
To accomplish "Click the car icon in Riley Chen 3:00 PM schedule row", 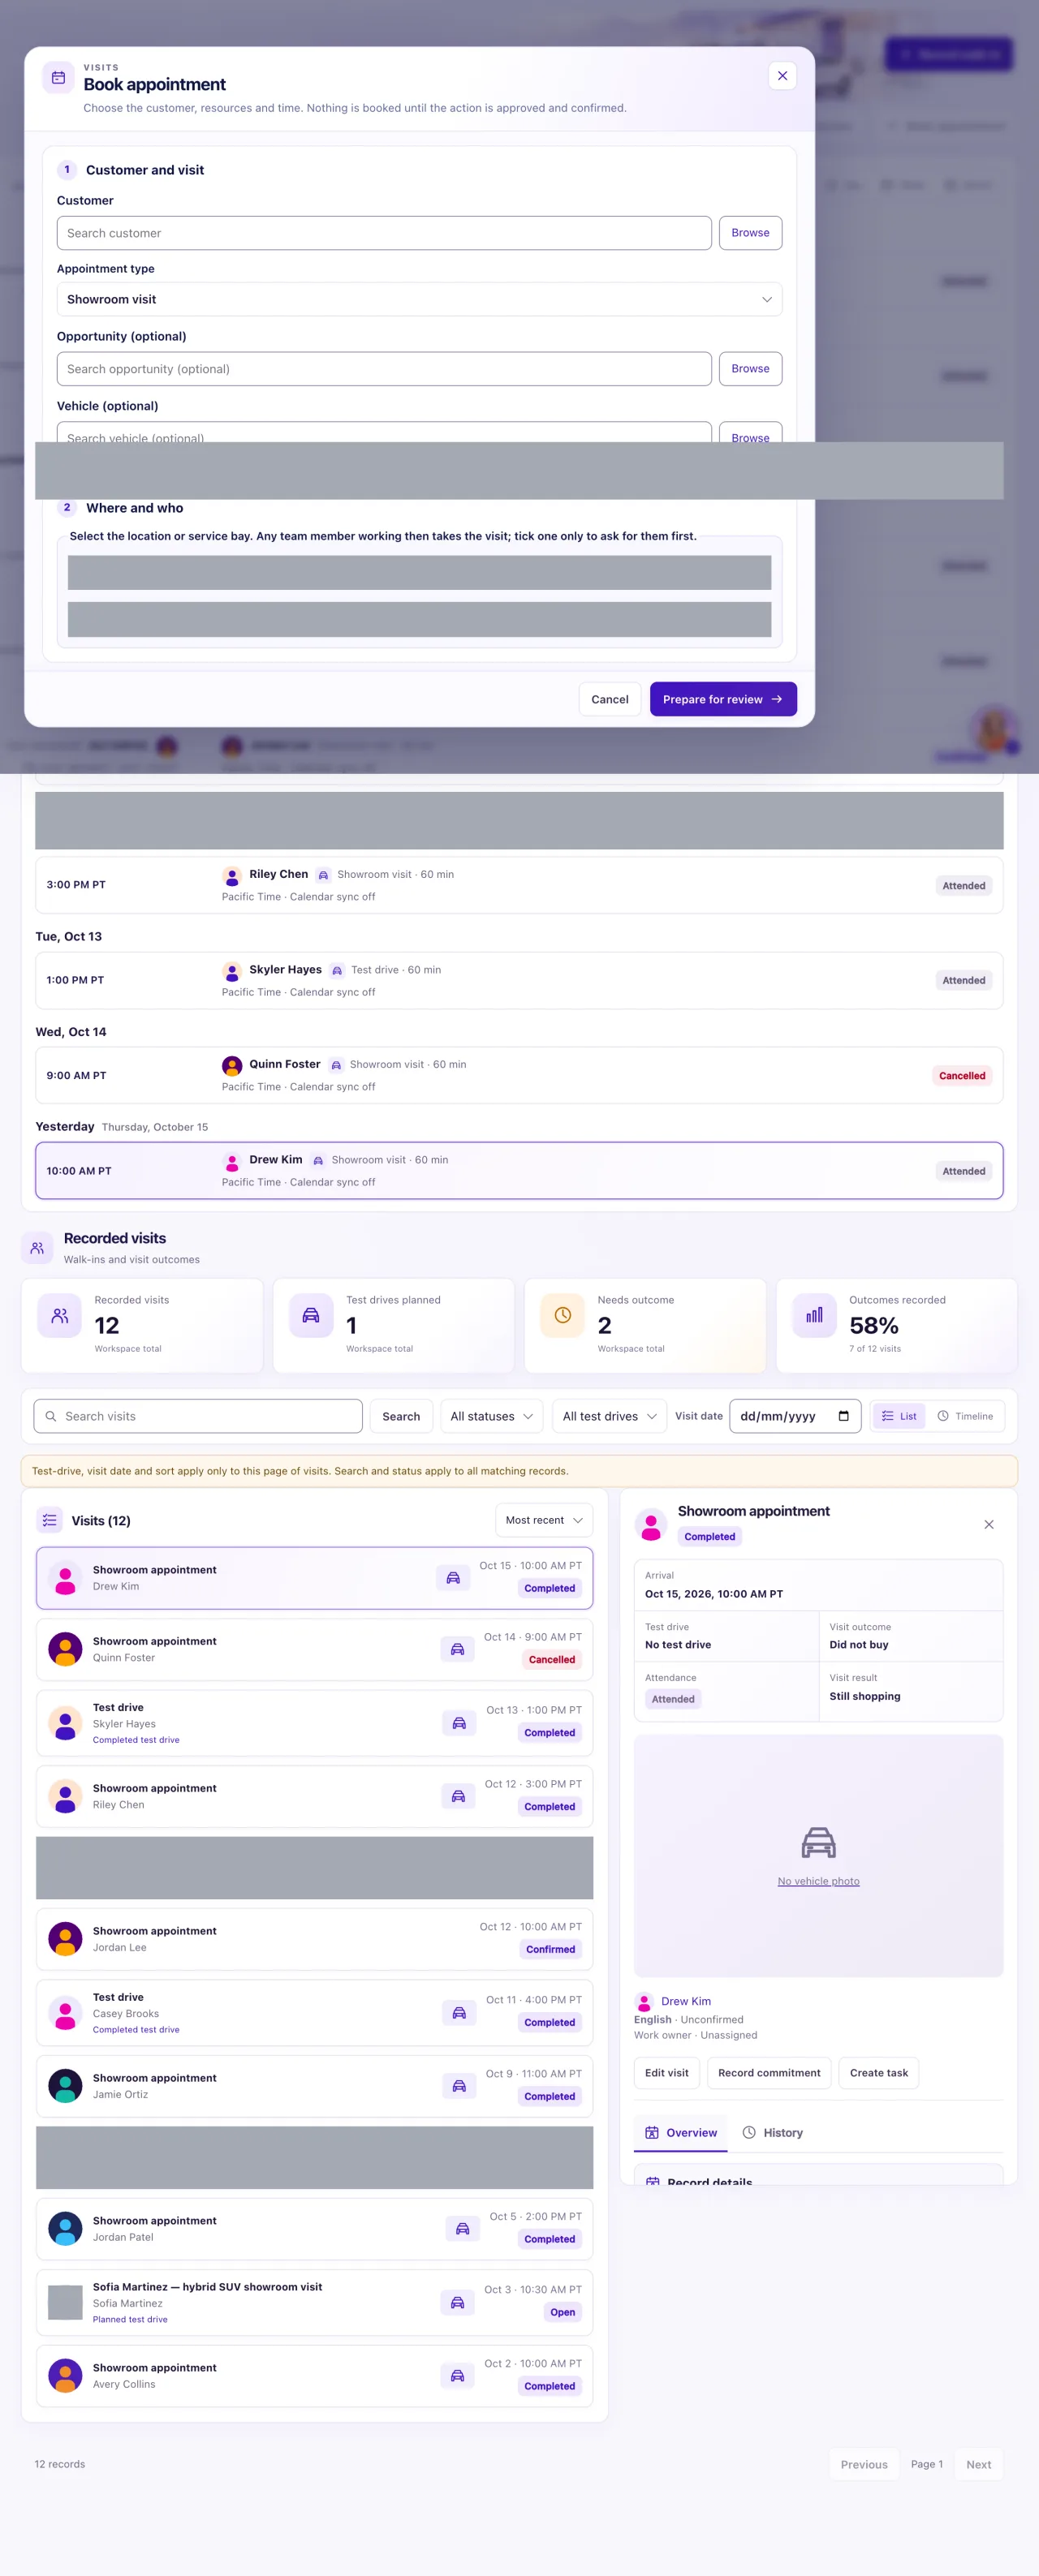I will tap(323, 875).
